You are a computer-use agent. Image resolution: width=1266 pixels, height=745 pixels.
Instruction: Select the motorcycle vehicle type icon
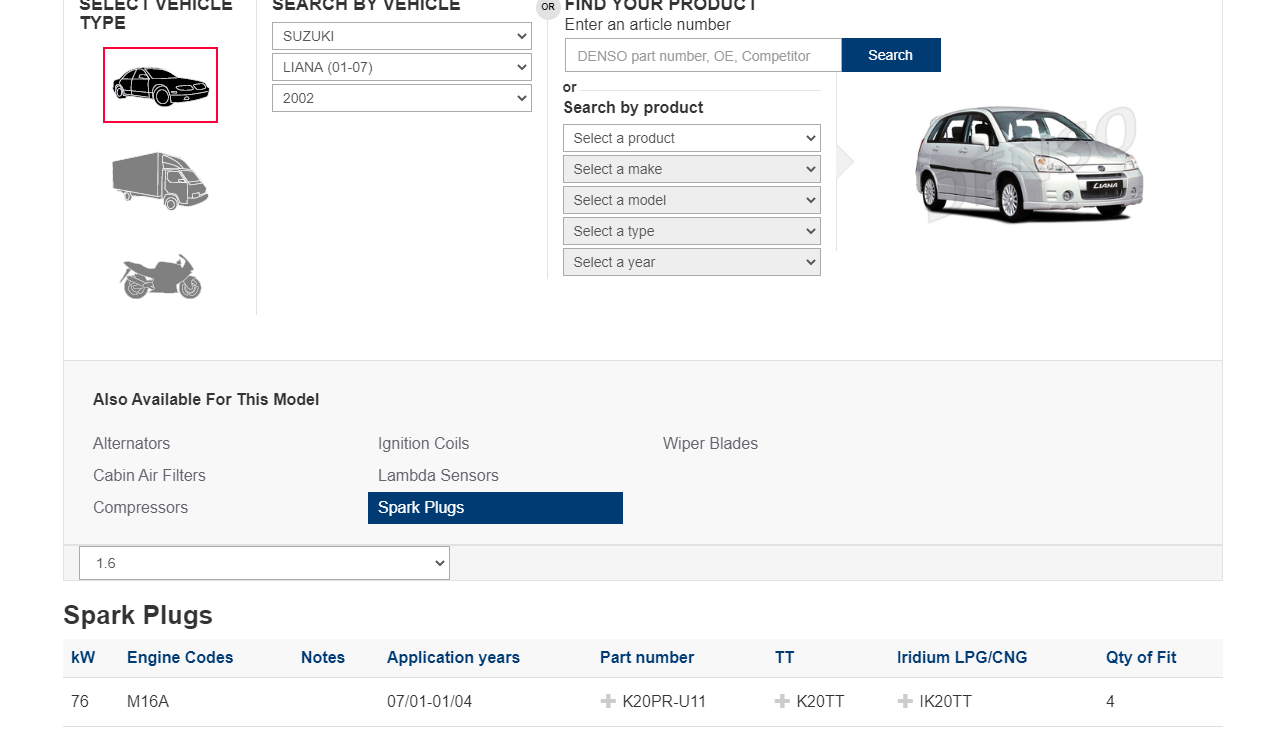[161, 276]
